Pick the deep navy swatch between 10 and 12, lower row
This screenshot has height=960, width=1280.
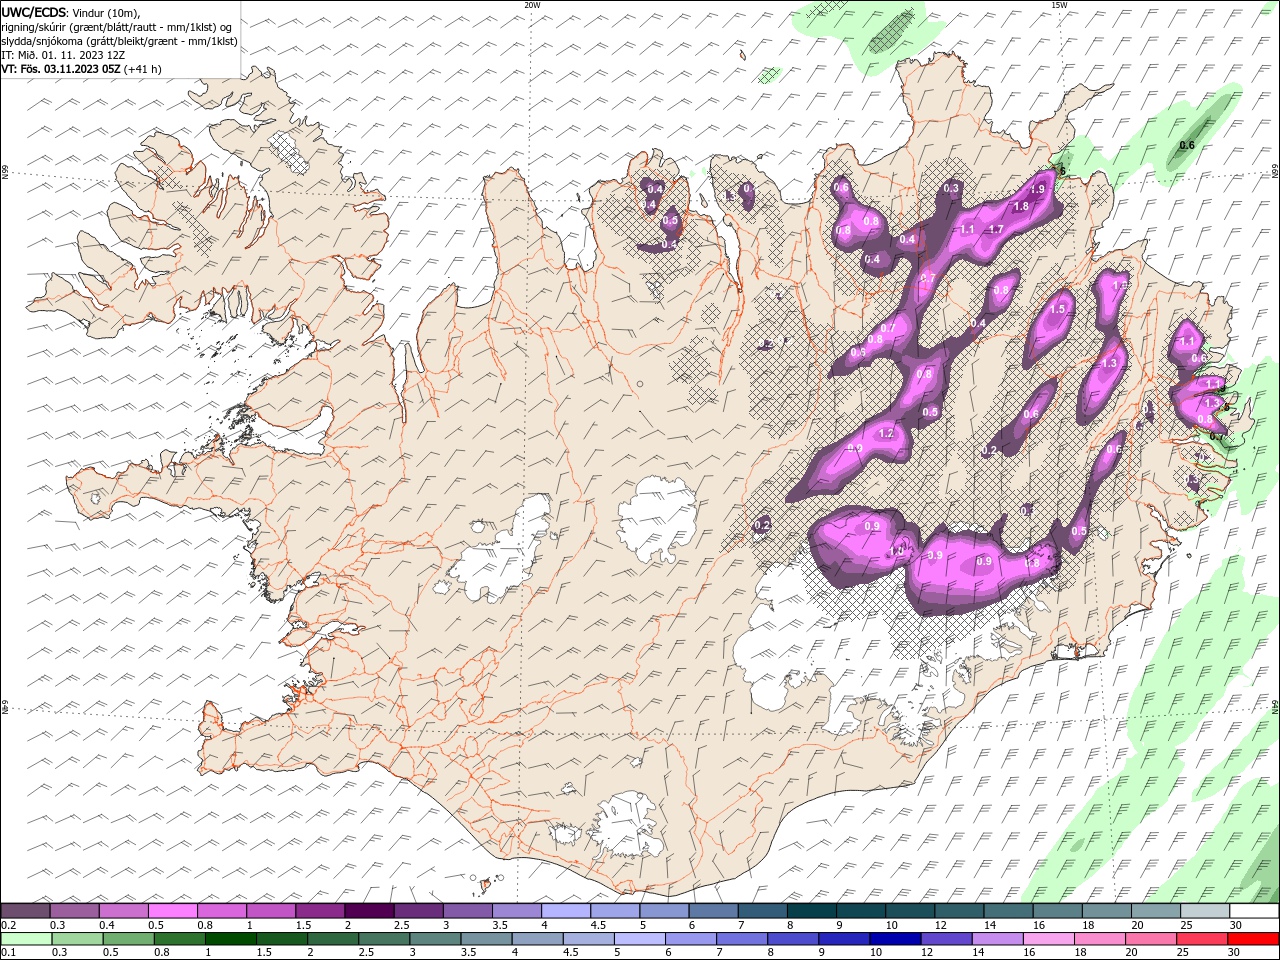[x=894, y=939]
